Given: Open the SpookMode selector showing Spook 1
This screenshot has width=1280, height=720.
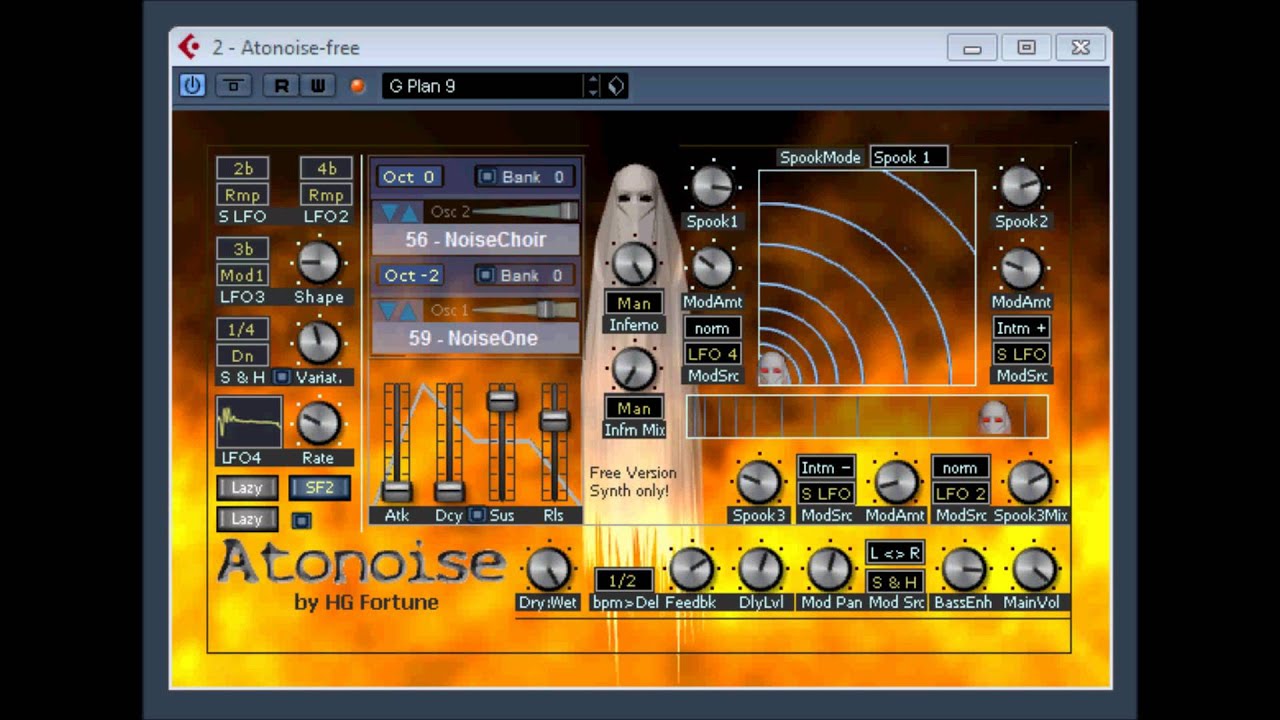Looking at the screenshot, I should 908,157.
